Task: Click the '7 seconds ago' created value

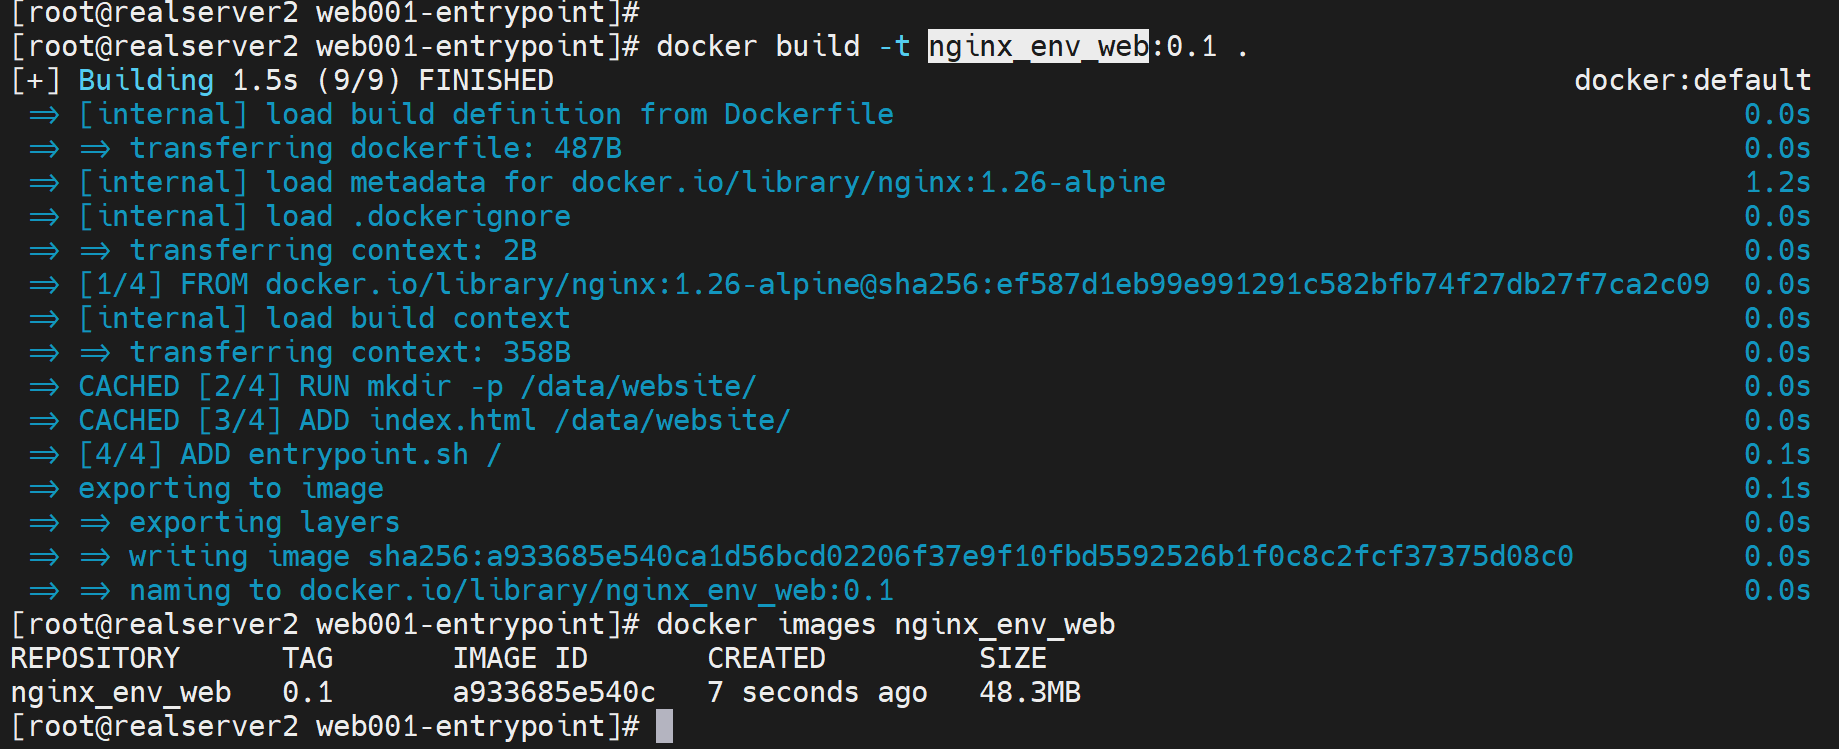Action: [x=817, y=693]
